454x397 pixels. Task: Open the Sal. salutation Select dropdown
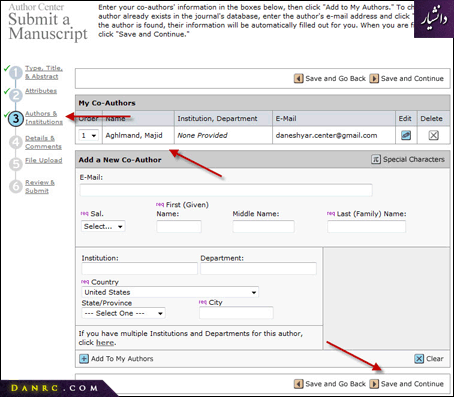[103, 226]
